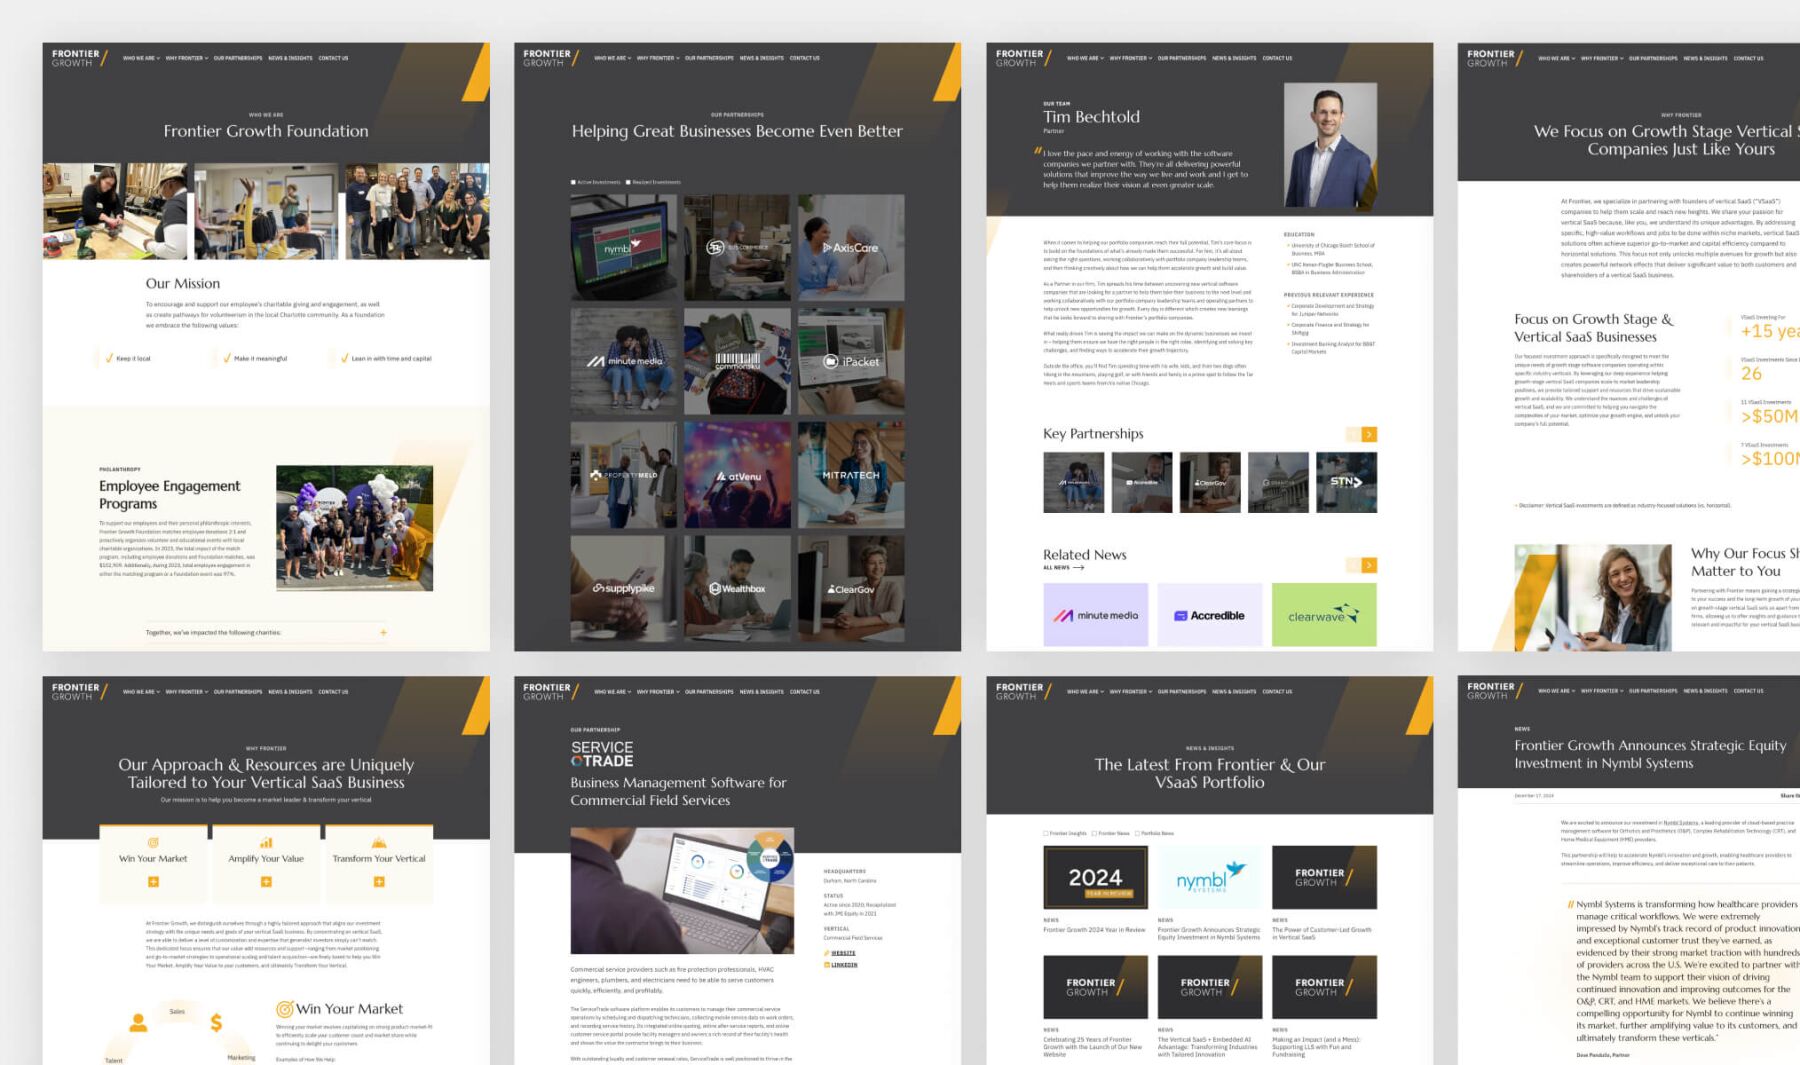This screenshot has height=1065, width=1800.
Task: Open the iPacket logo tile in partnerships grid
Action: point(851,361)
